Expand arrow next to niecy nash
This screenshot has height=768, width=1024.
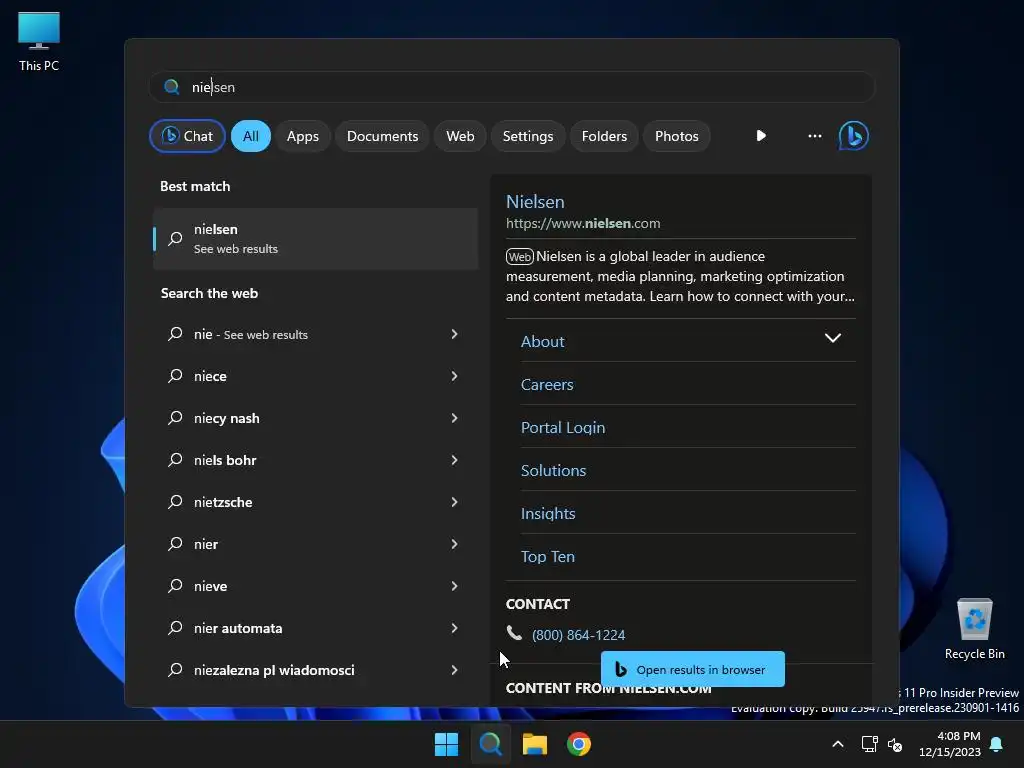455,417
